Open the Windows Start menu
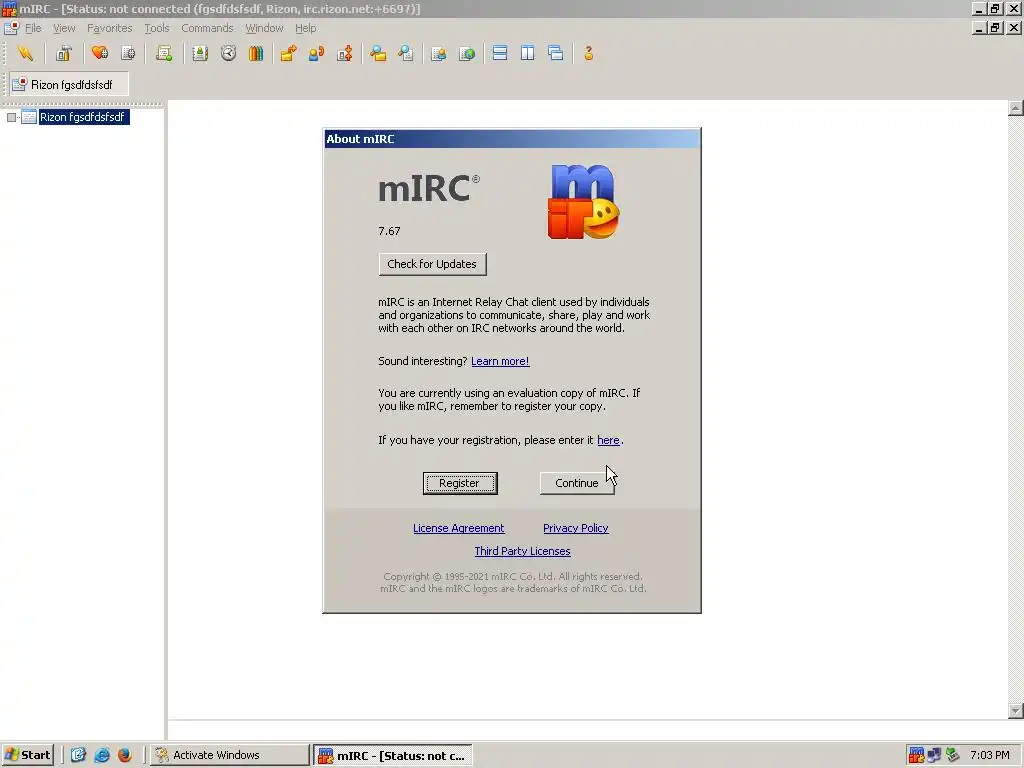This screenshot has height=768, width=1024. (x=27, y=755)
